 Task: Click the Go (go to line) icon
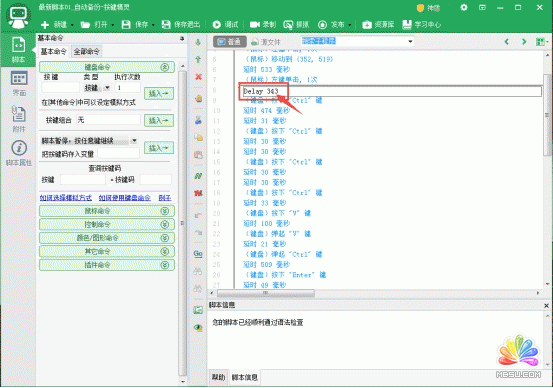click(198, 253)
